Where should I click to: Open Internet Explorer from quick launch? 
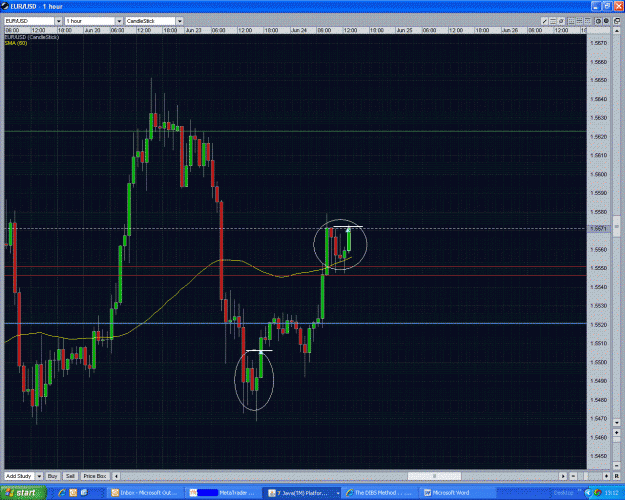61,493
